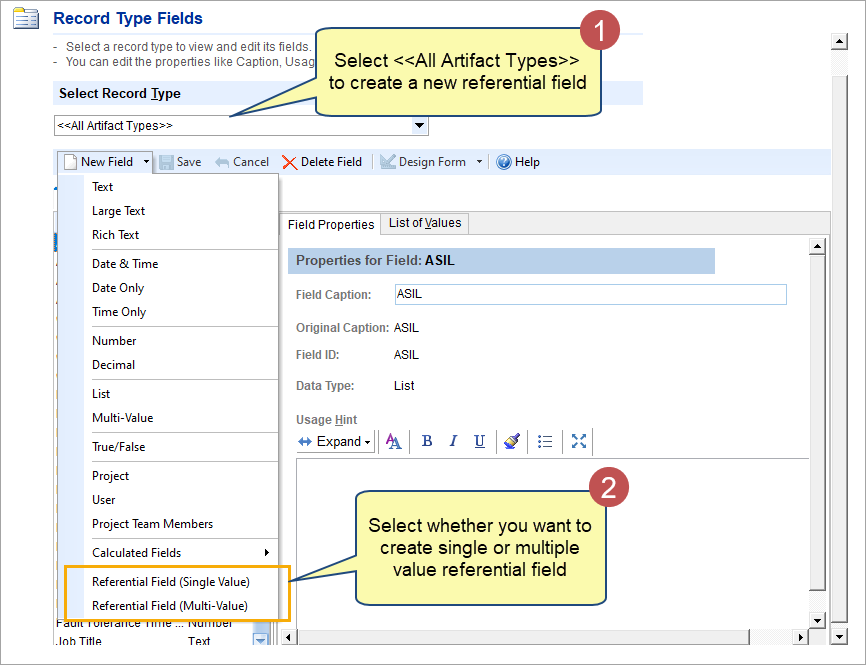Click the Cancel button label
The image size is (866, 665).
tap(251, 162)
